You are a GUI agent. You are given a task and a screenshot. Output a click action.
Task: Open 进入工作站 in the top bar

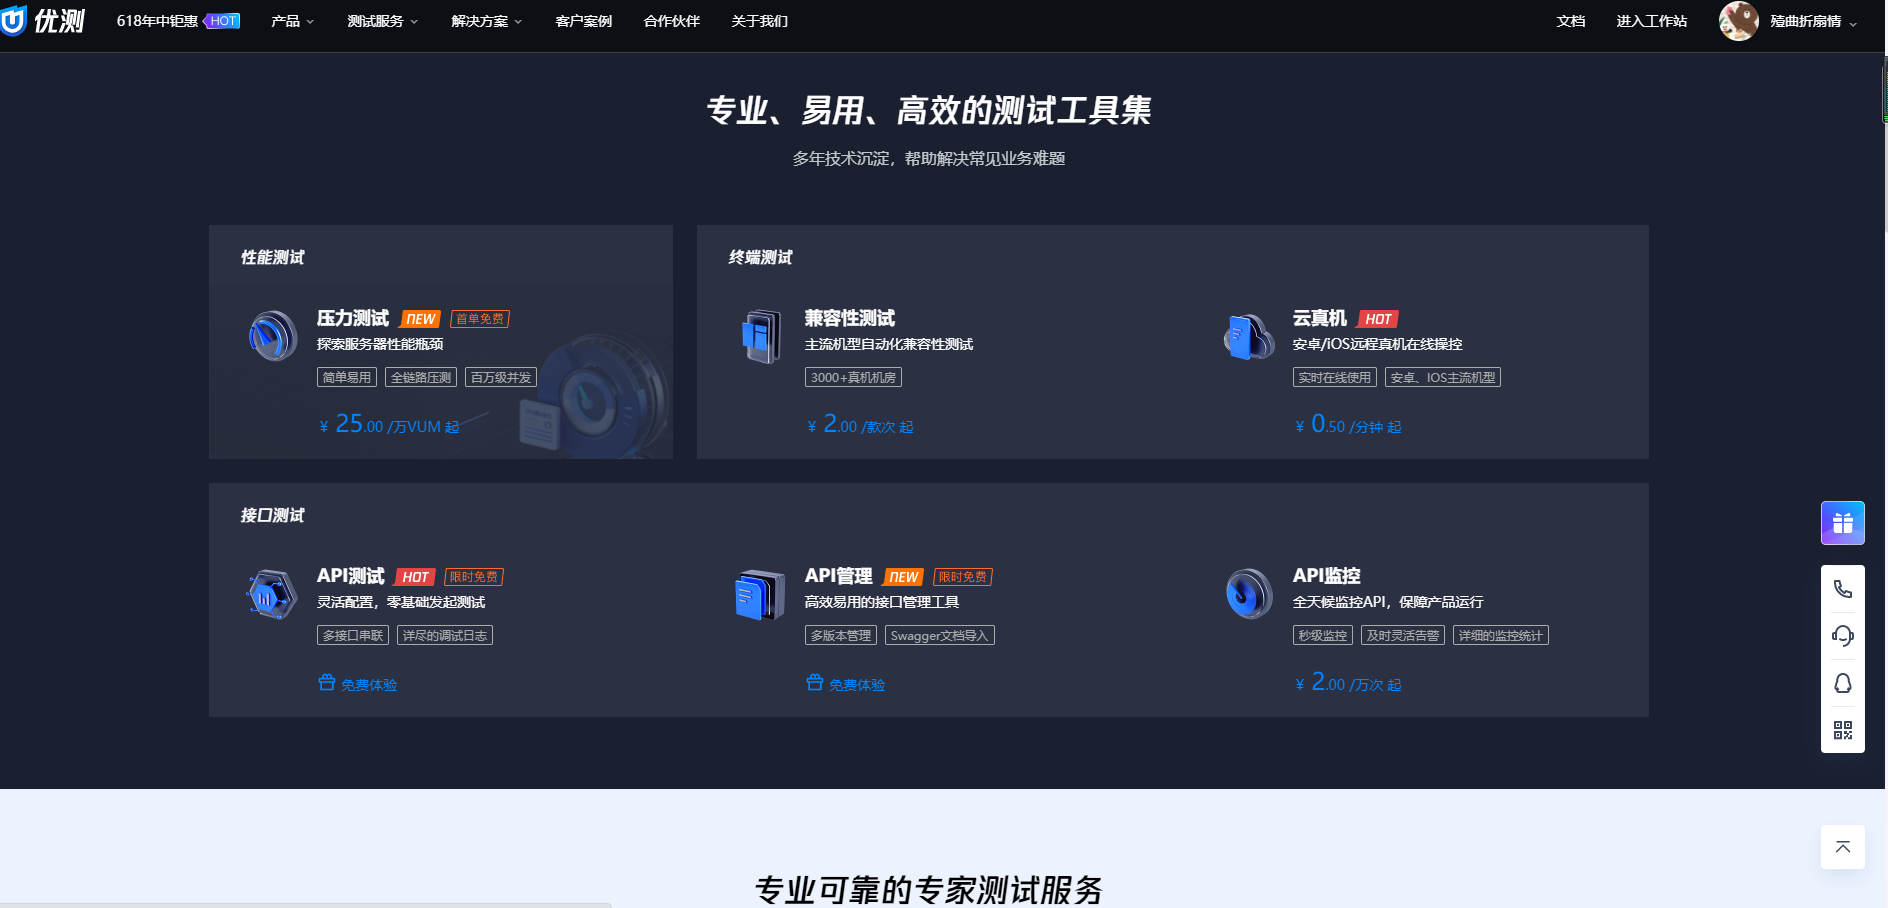click(x=1650, y=20)
